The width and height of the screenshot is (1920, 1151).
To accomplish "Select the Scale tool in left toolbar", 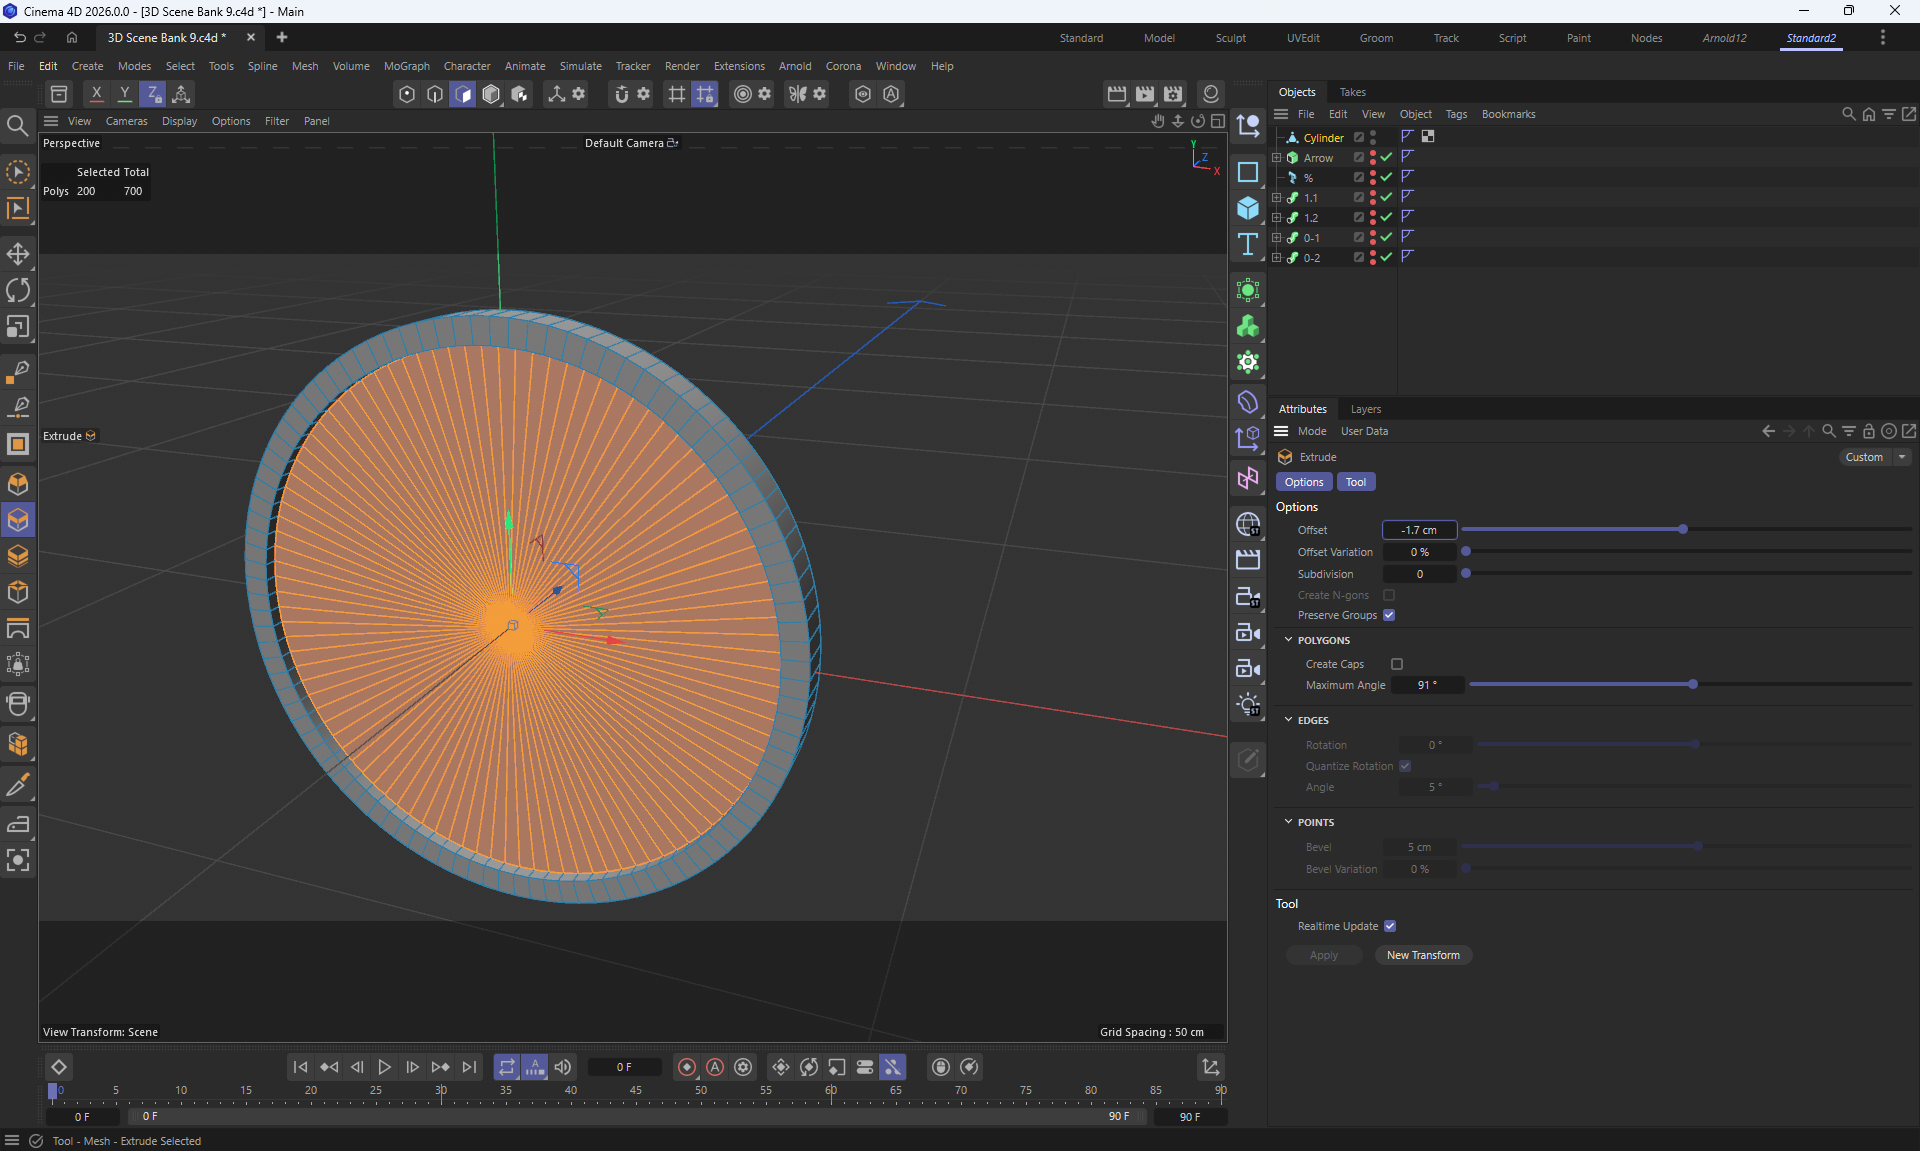I will click(x=18, y=328).
